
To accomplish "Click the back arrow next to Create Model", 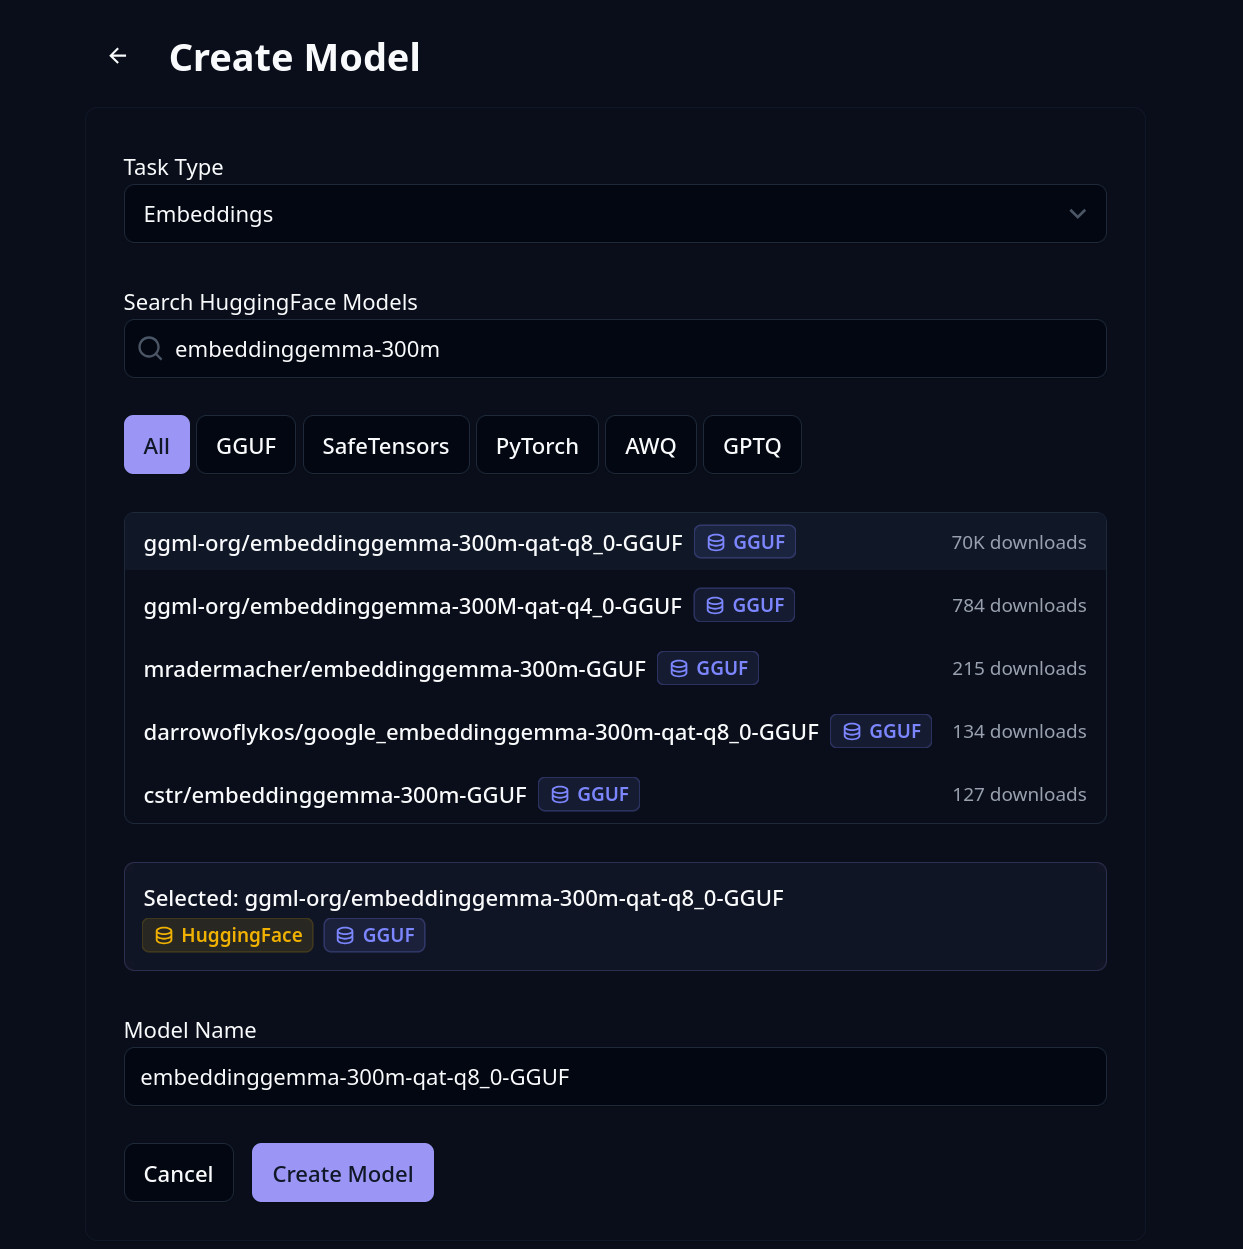I will (x=118, y=56).
